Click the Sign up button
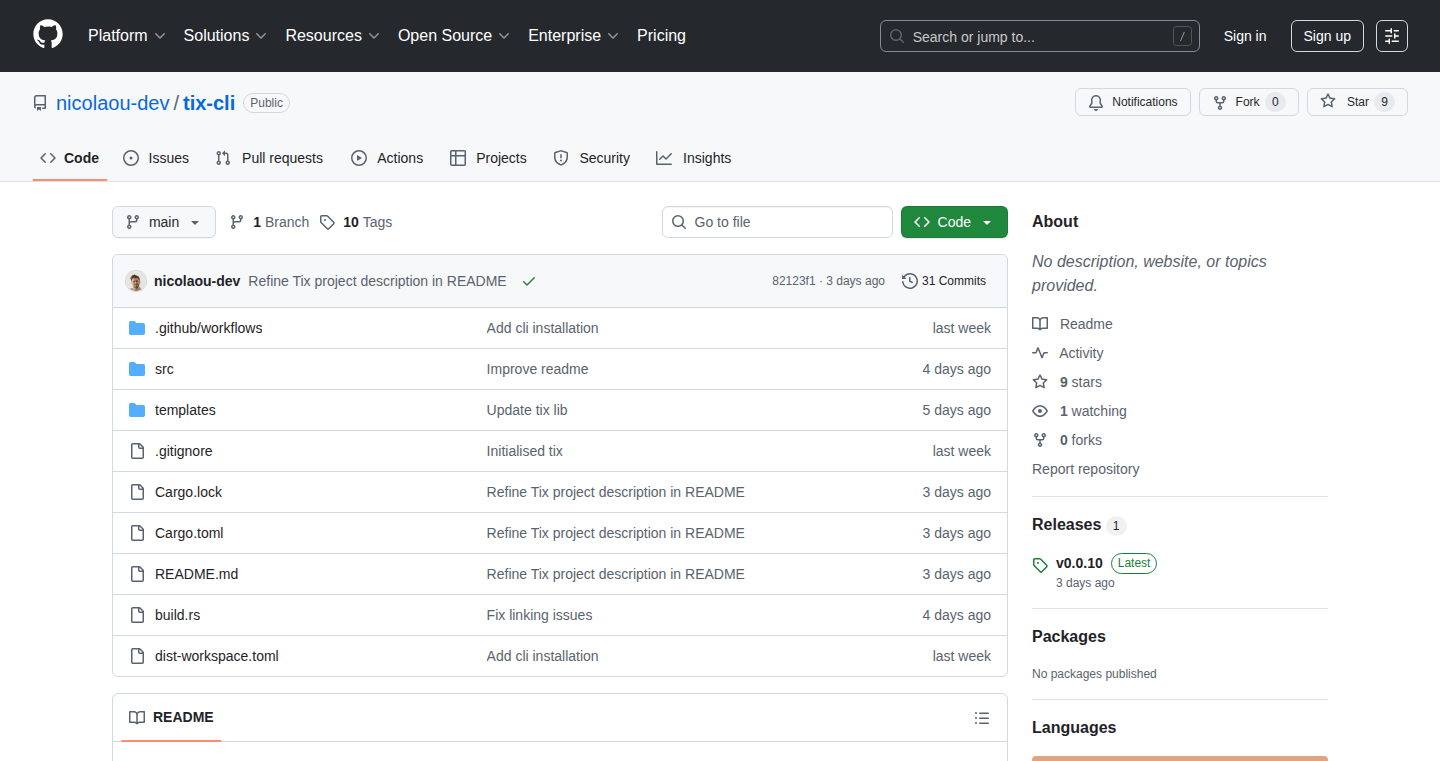Viewport: 1440px width, 761px height. (1327, 36)
